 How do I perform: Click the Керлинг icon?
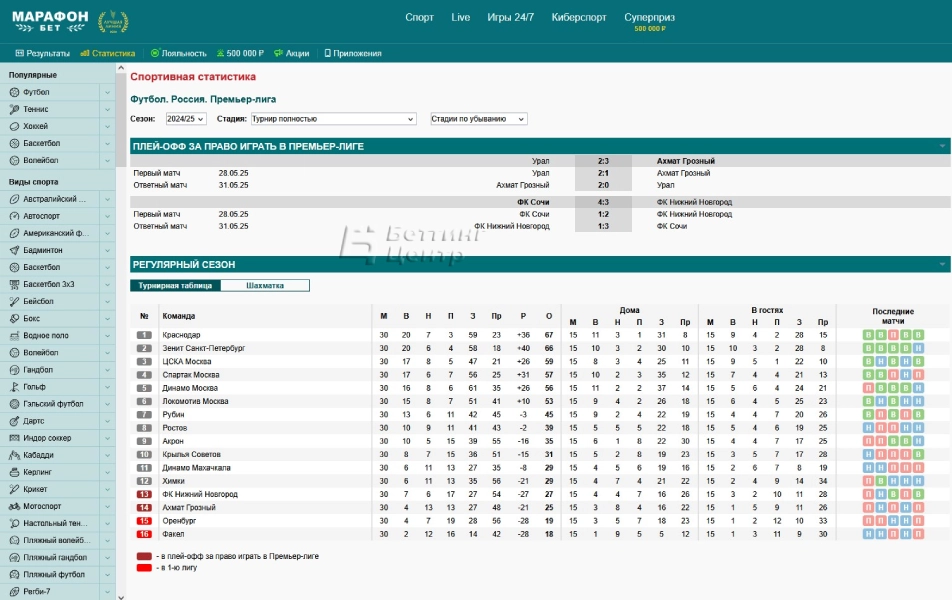15,472
